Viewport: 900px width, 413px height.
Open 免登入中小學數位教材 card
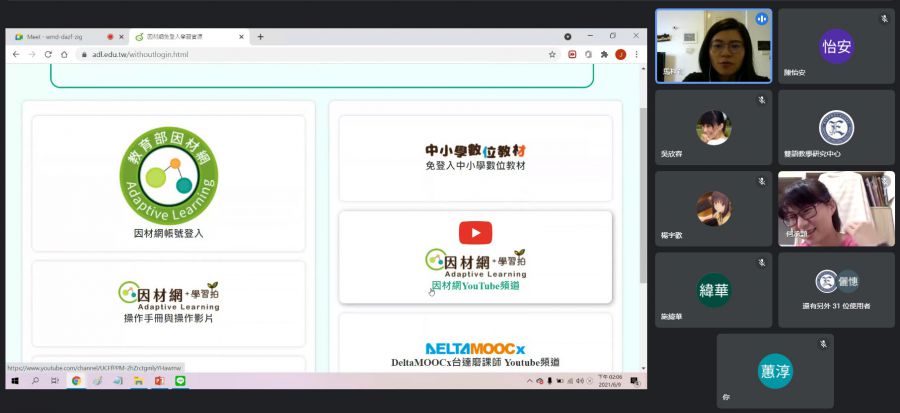click(475, 158)
